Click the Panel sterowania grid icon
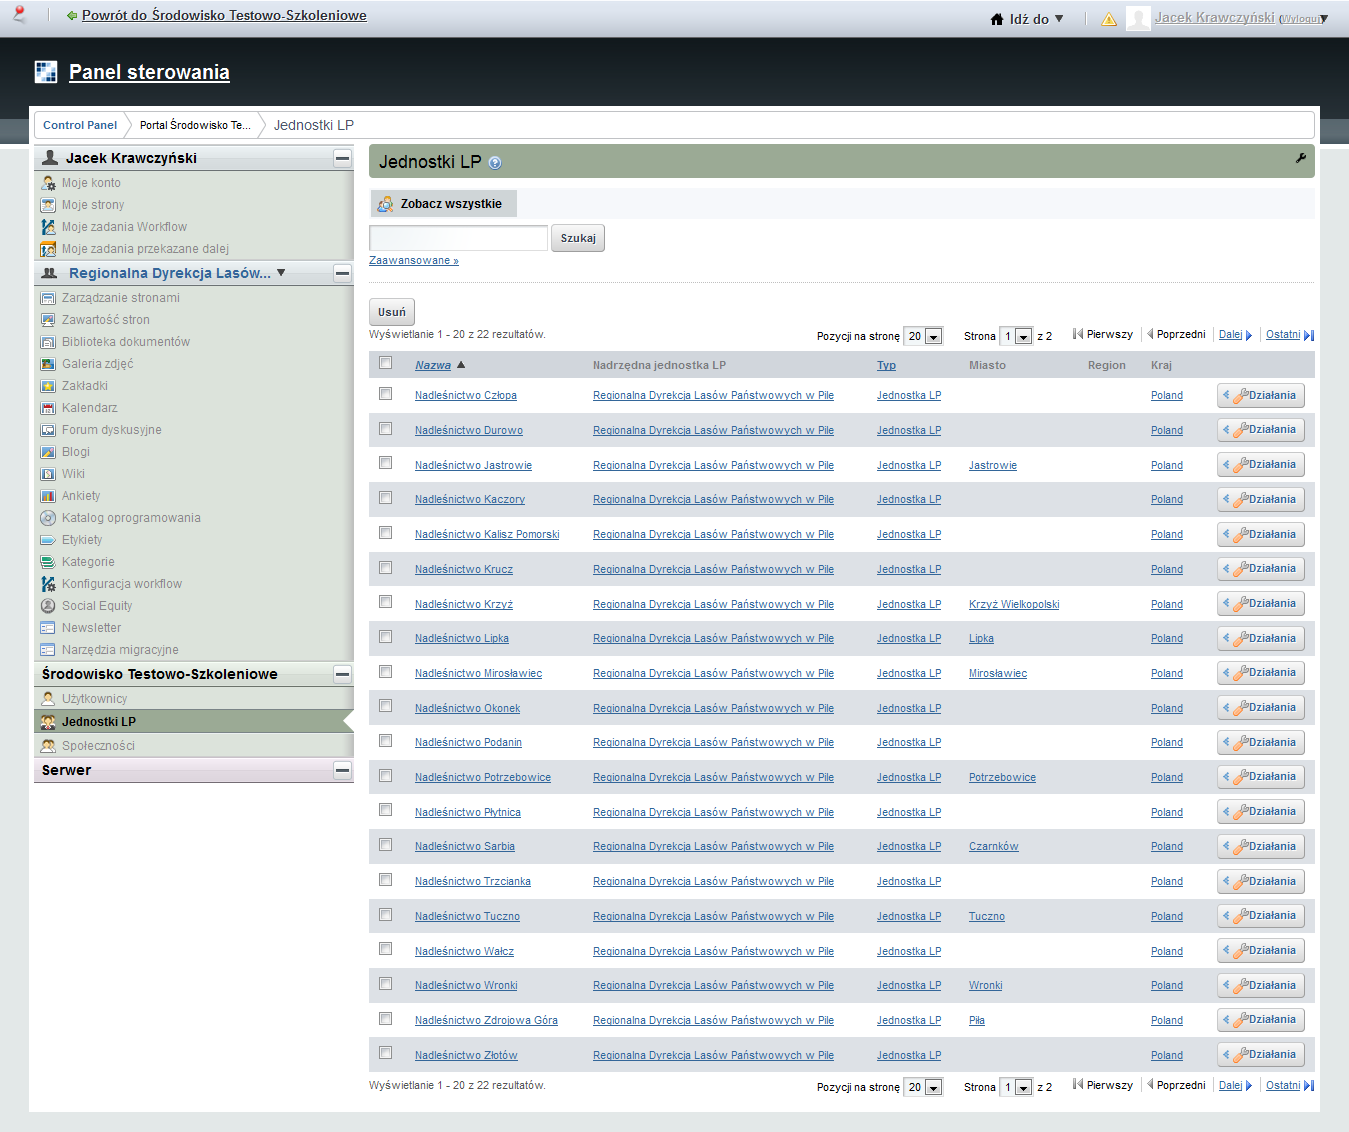 [46, 72]
